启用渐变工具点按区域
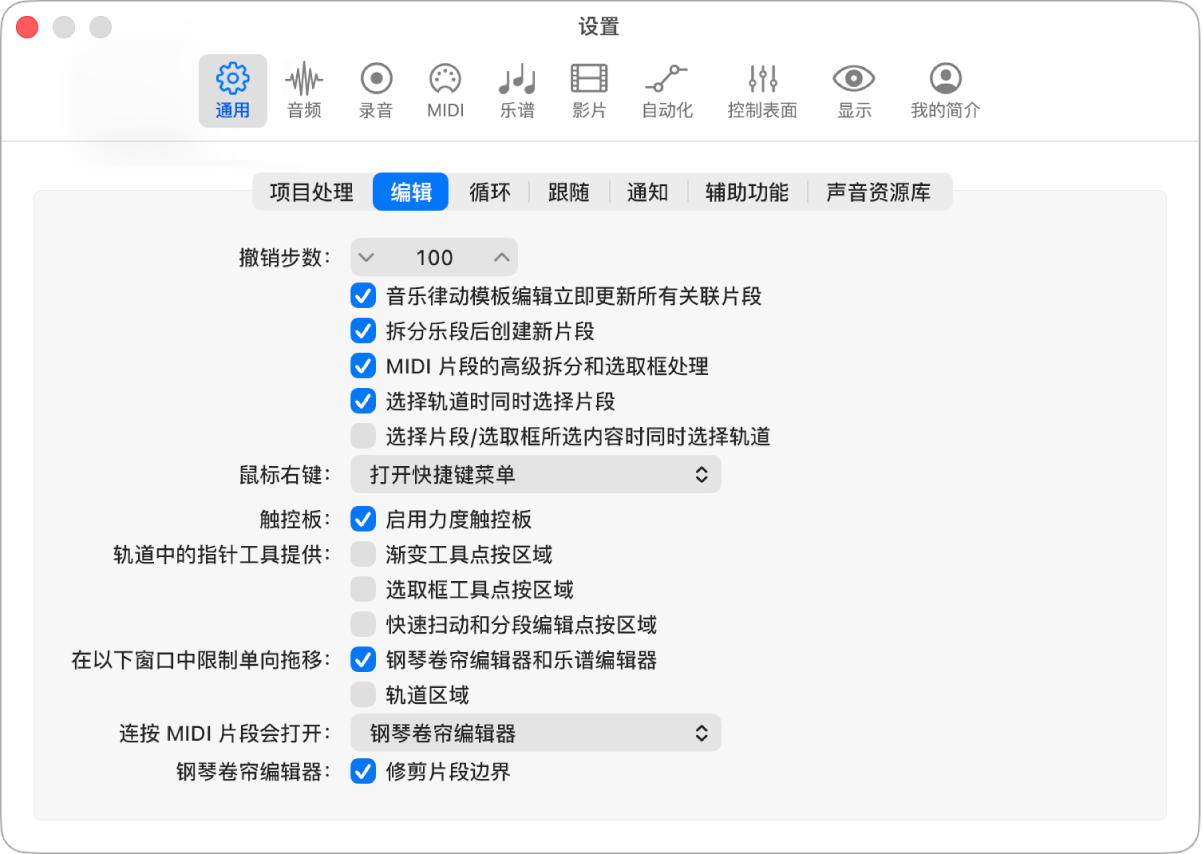 [x=363, y=554]
